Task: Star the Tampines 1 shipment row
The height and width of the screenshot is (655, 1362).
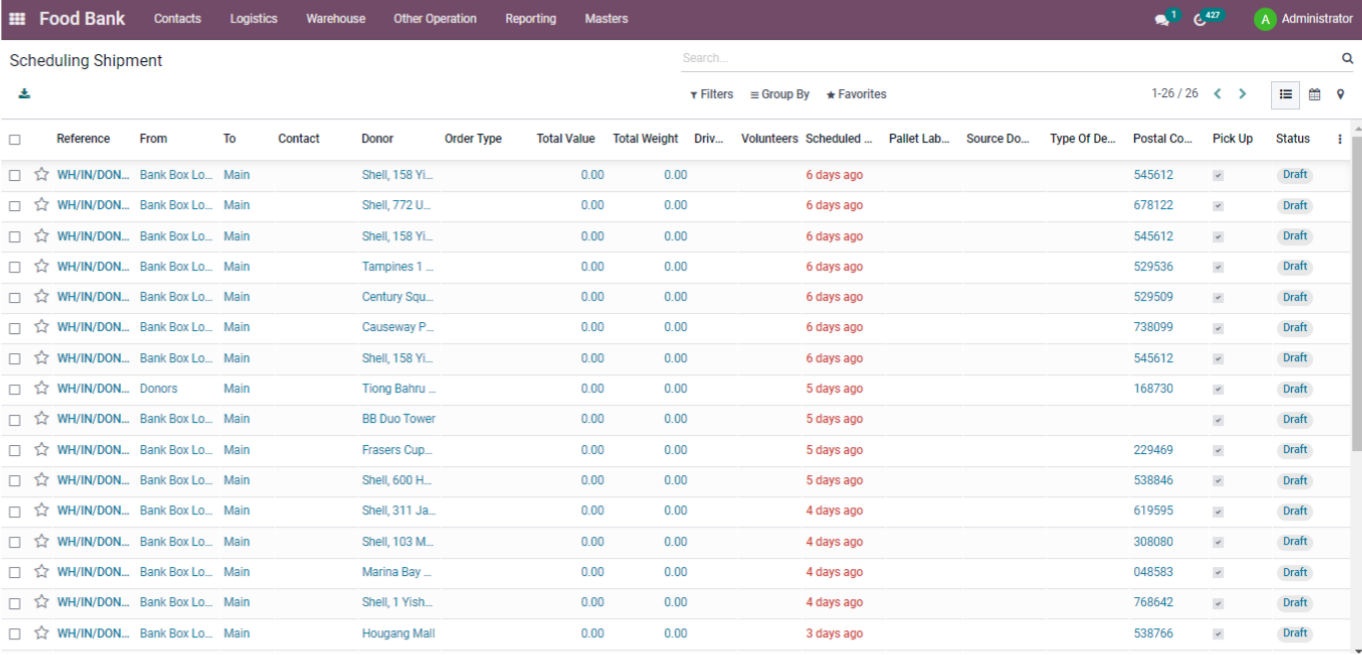Action: (x=41, y=266)
